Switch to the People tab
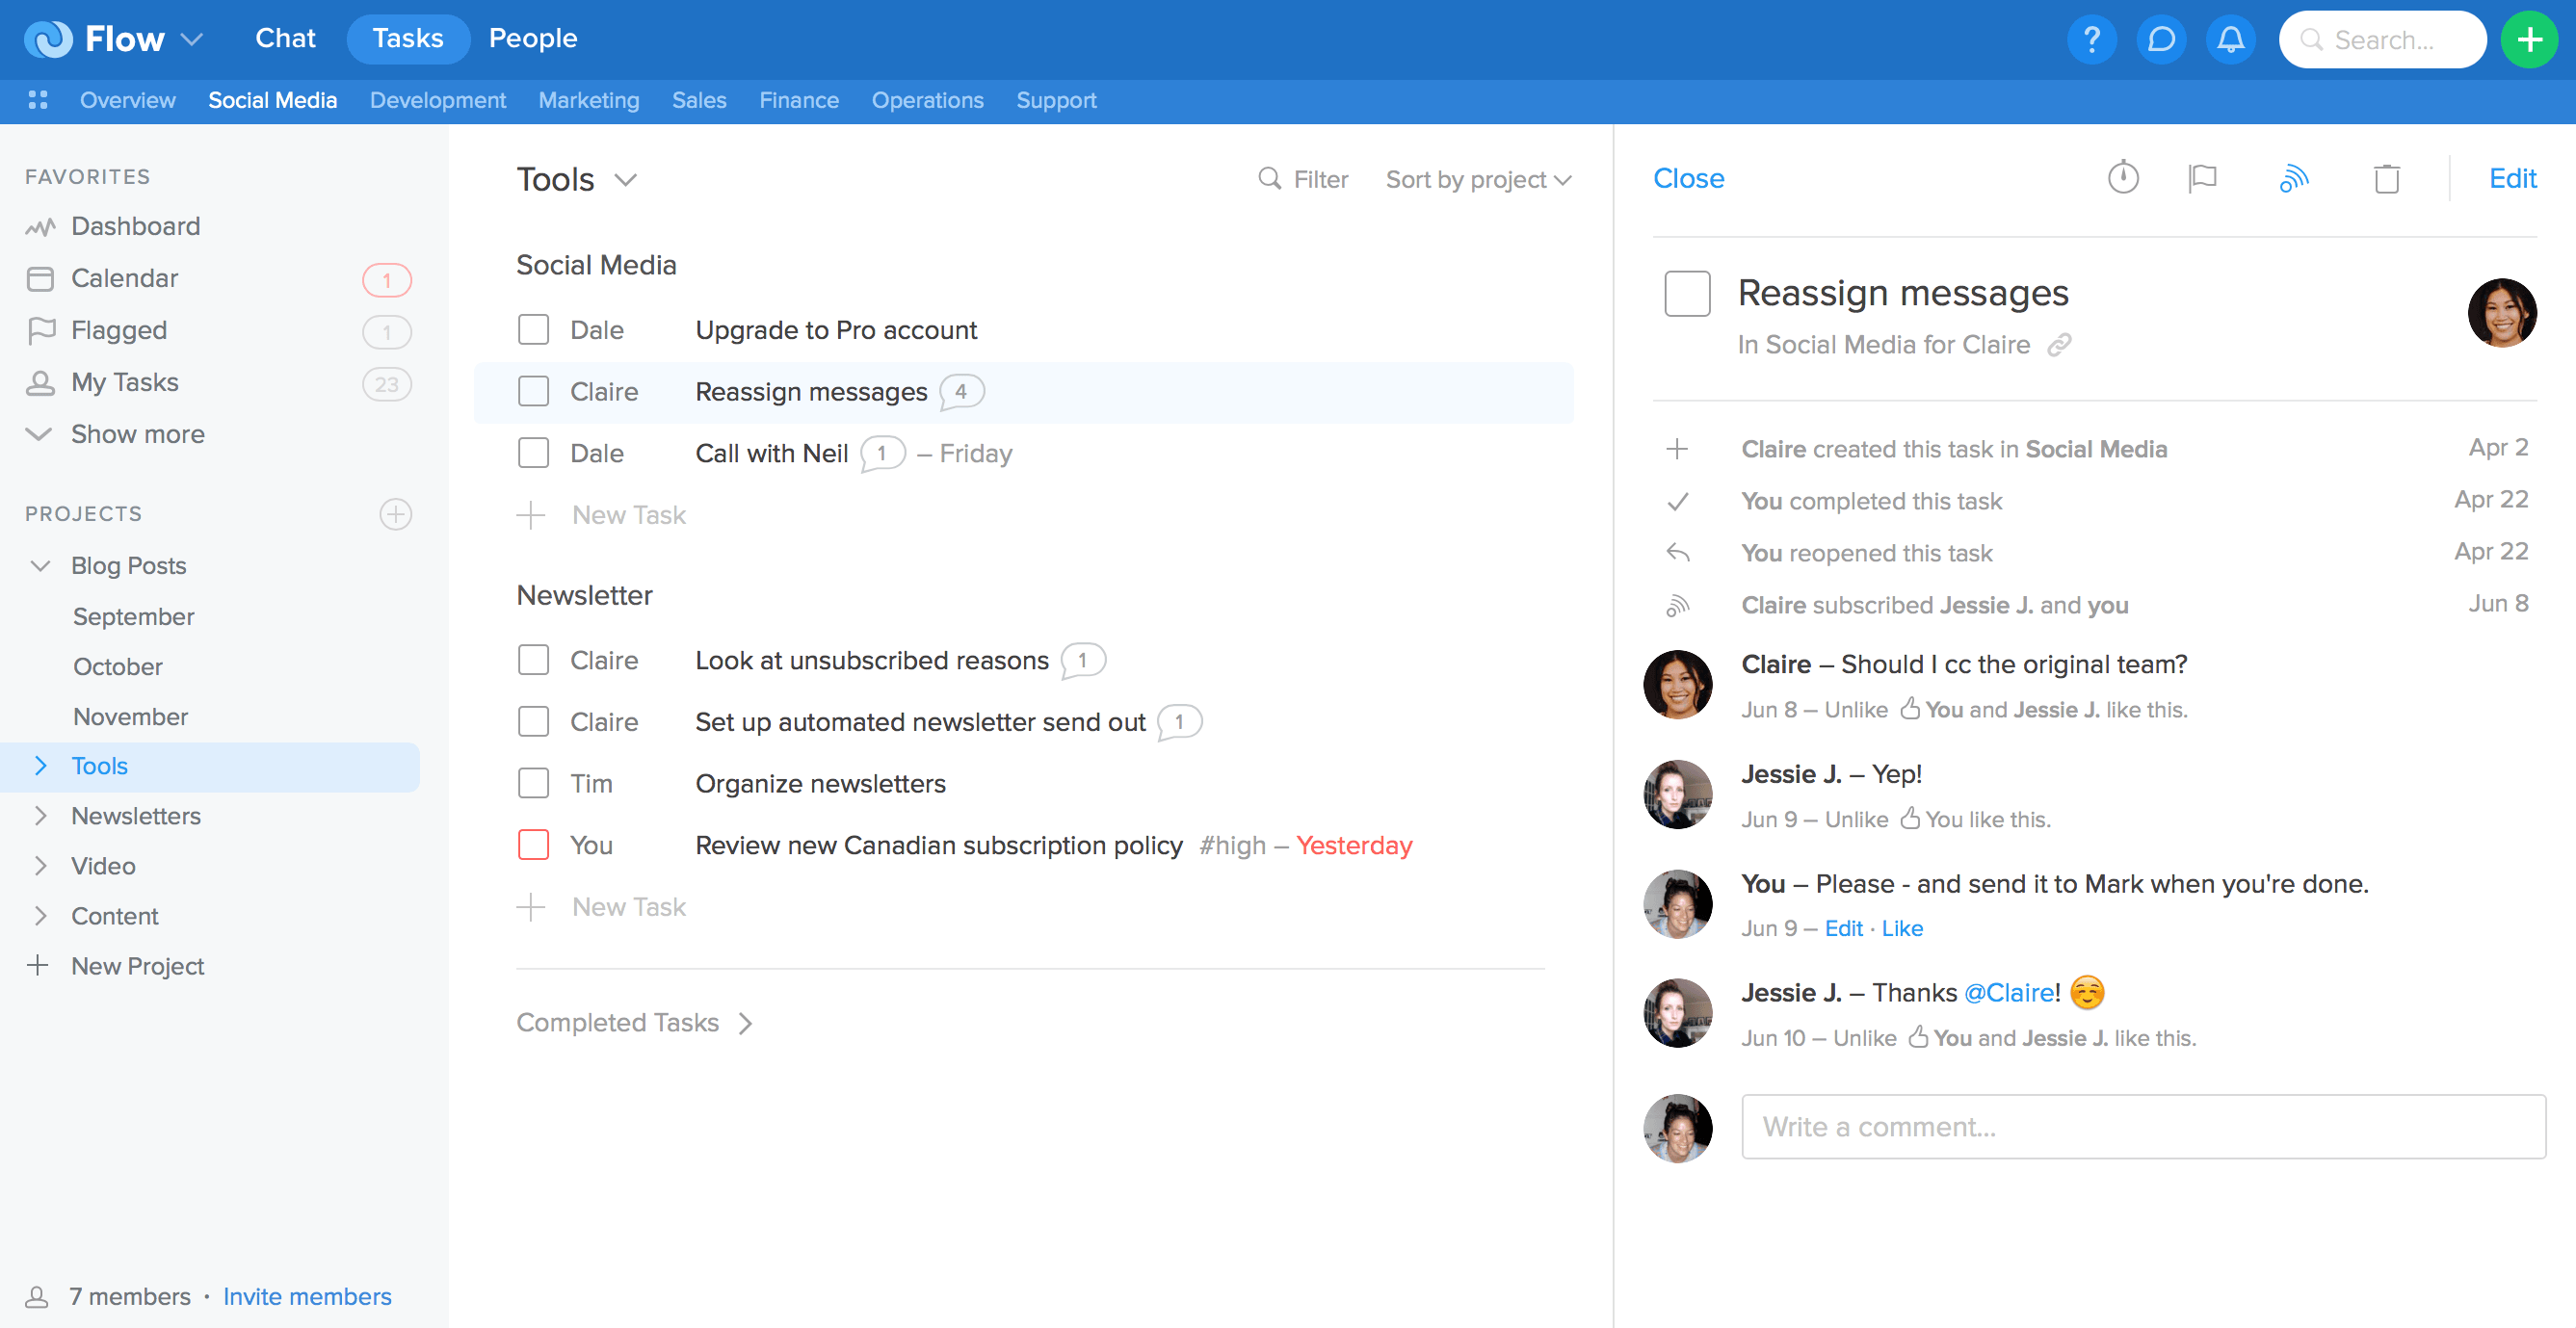Screen dimensions: 2576x1328 click(532, 38)
